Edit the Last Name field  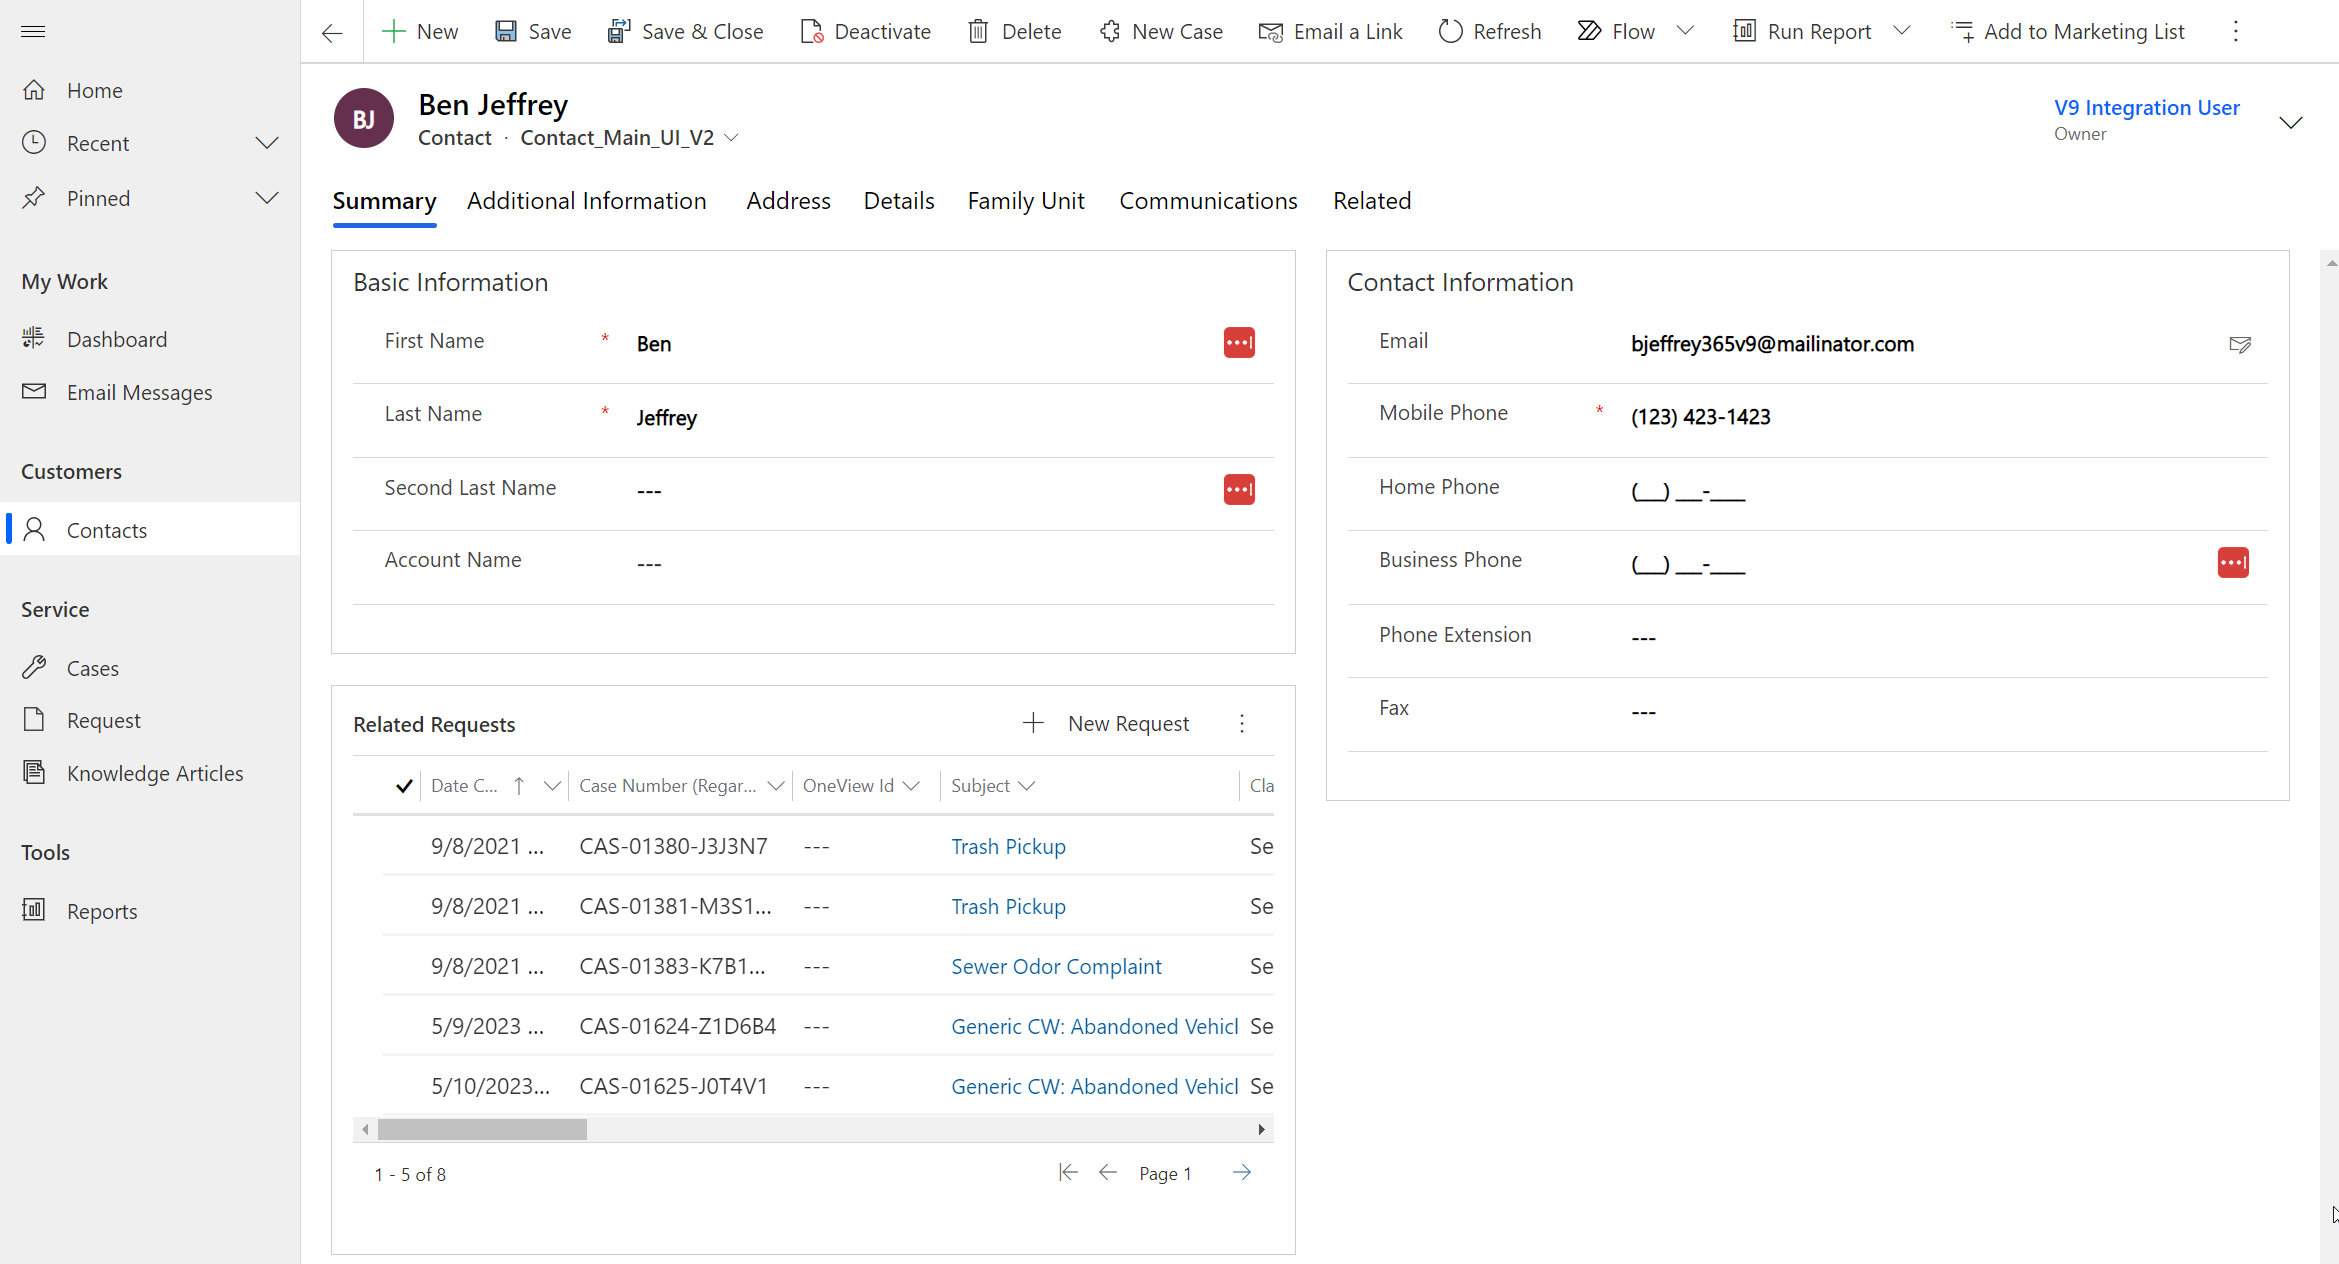[x=945, y=418]
